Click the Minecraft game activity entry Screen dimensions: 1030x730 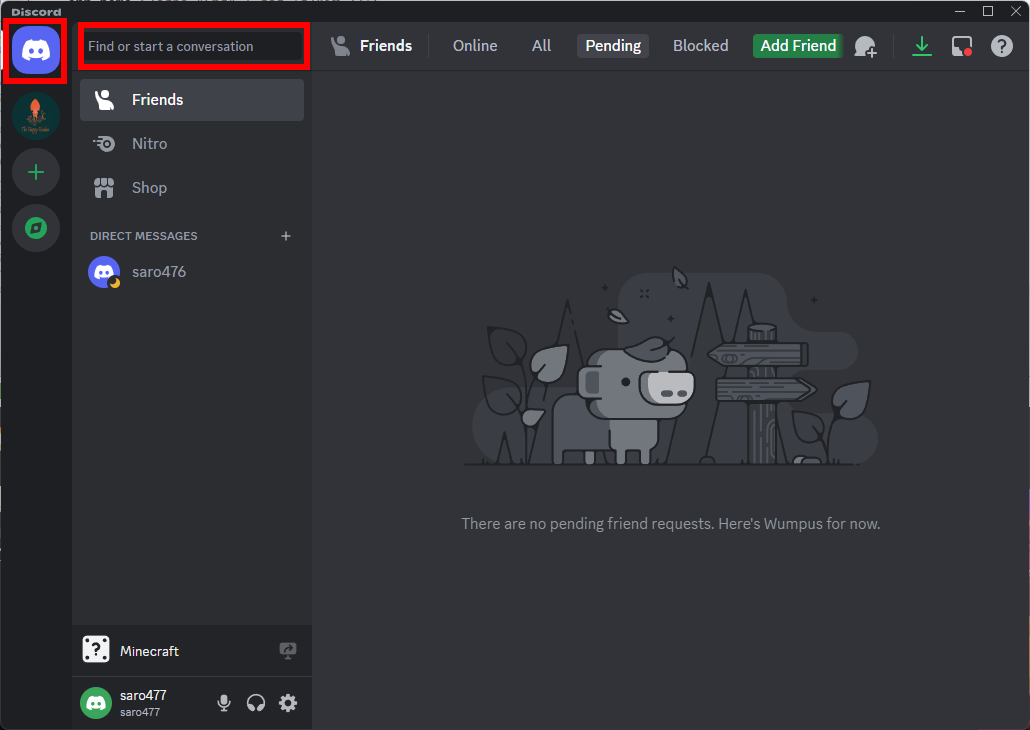(x=192, y=650)
